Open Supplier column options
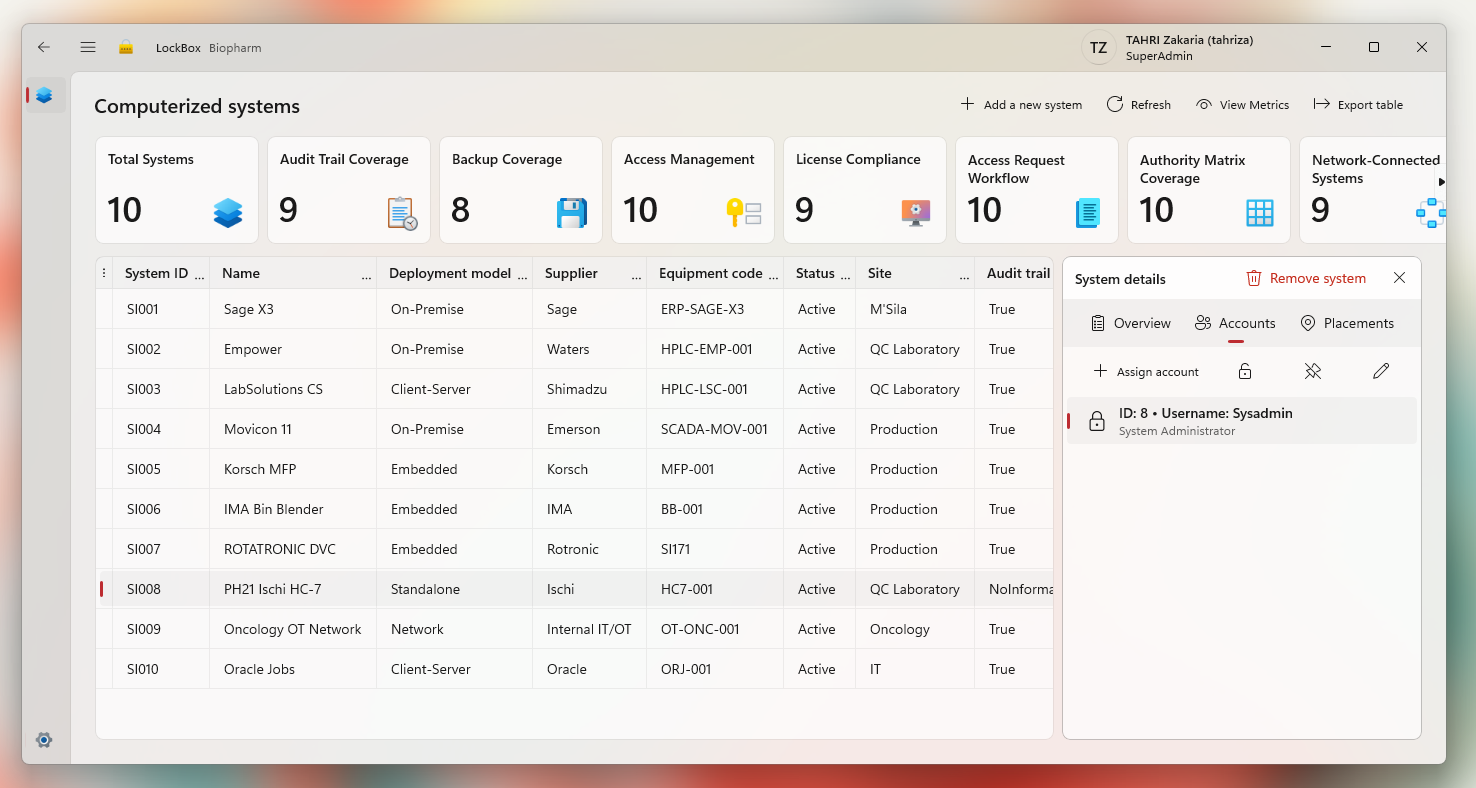This screenshot has width=1476, height=788. click(637, 274)
